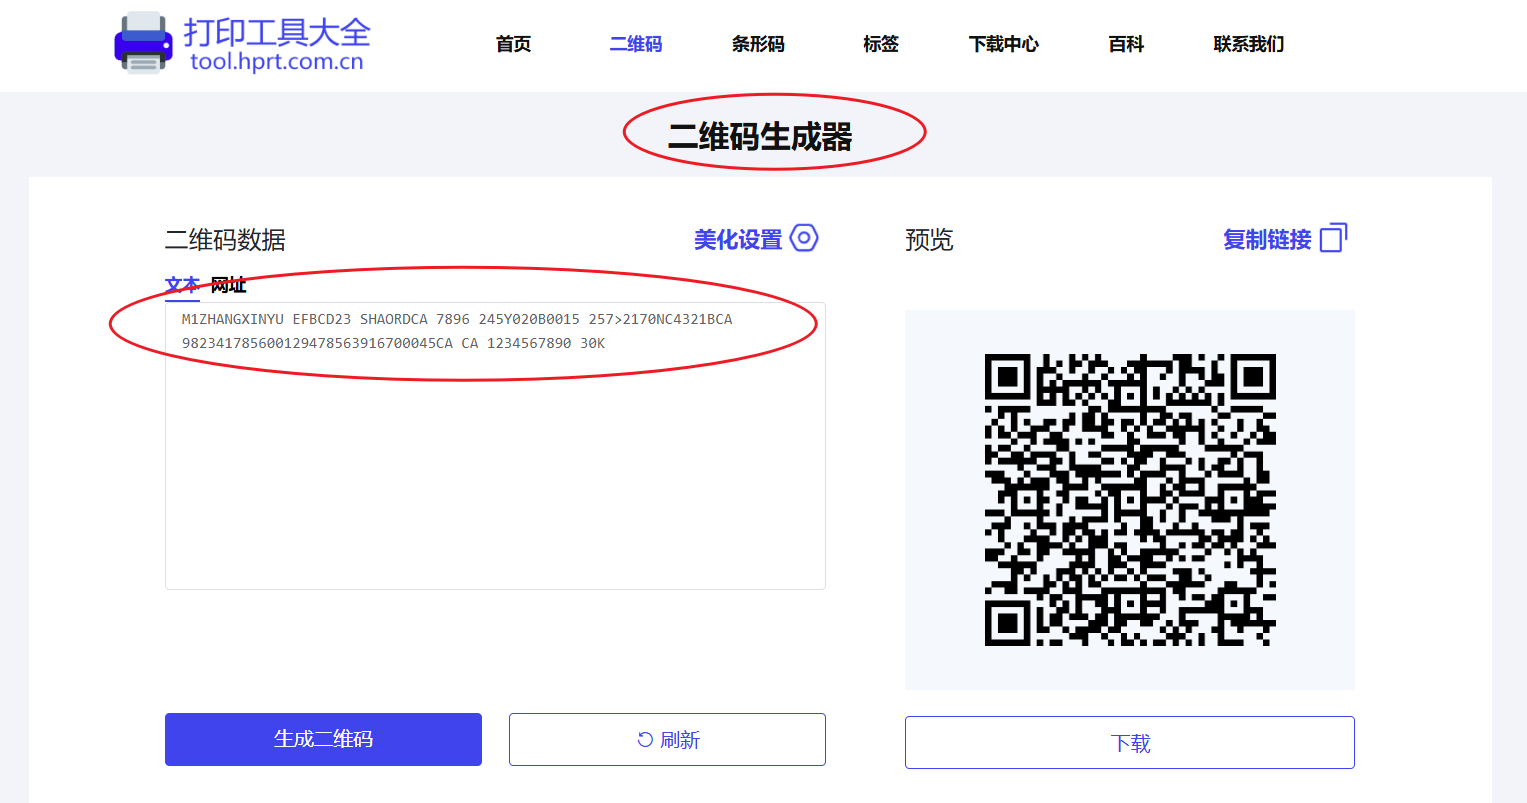Go to 首页 in the navigation bar
Screen dimensions: 1527x803
(513, 44)
